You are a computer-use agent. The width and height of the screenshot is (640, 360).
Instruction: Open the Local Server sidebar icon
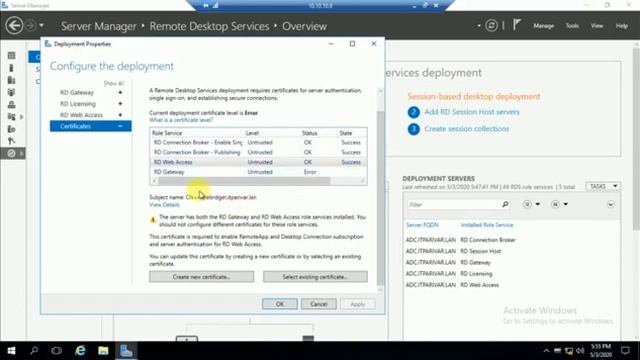[x=11, y=68]
